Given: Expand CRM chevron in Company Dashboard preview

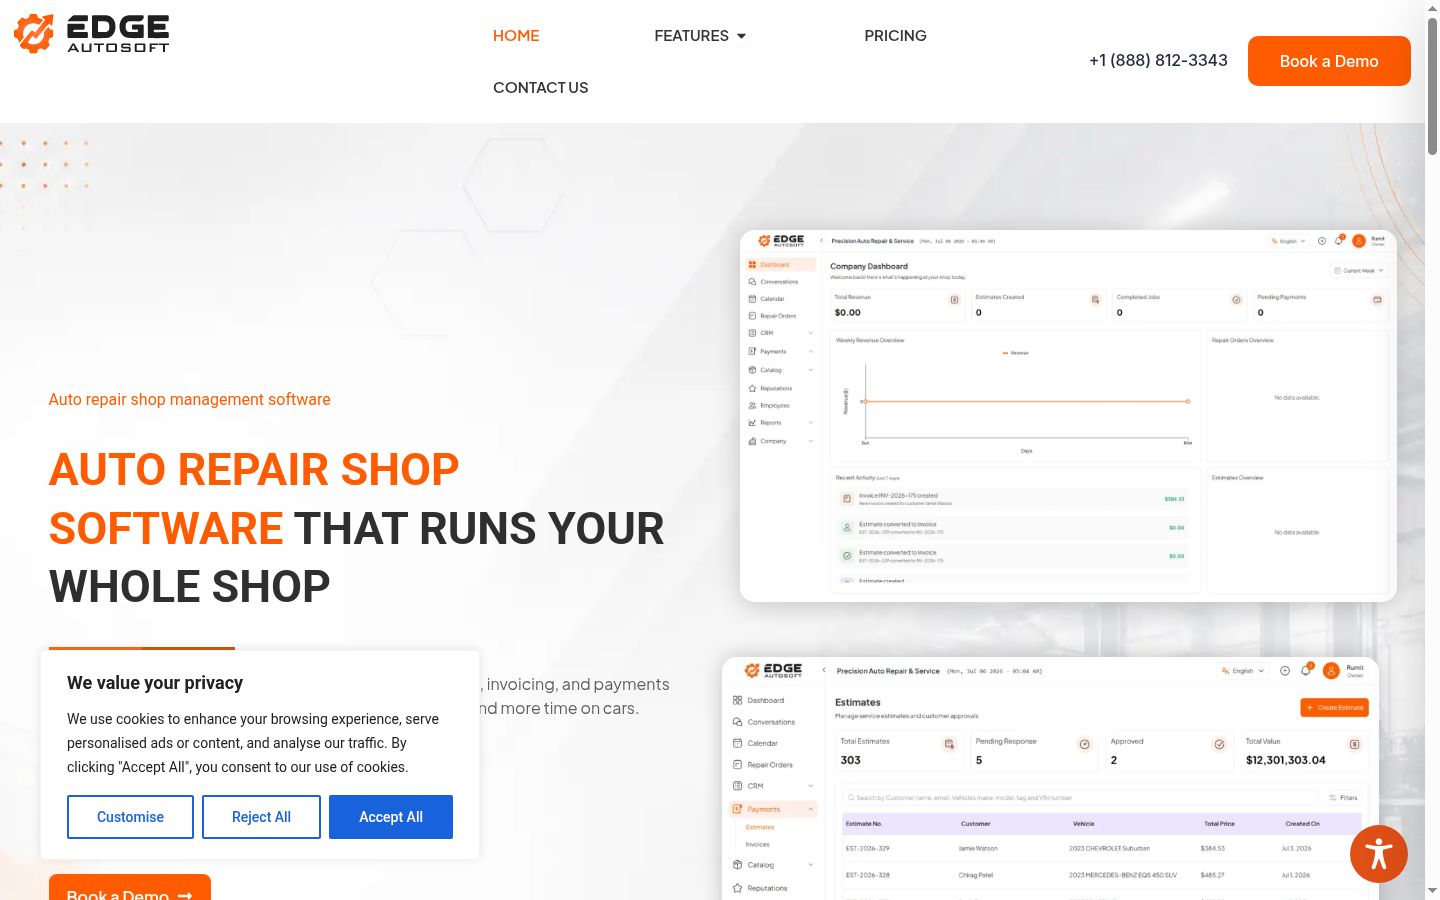Looking at the screenshot, I should click(x=811, y=333).
